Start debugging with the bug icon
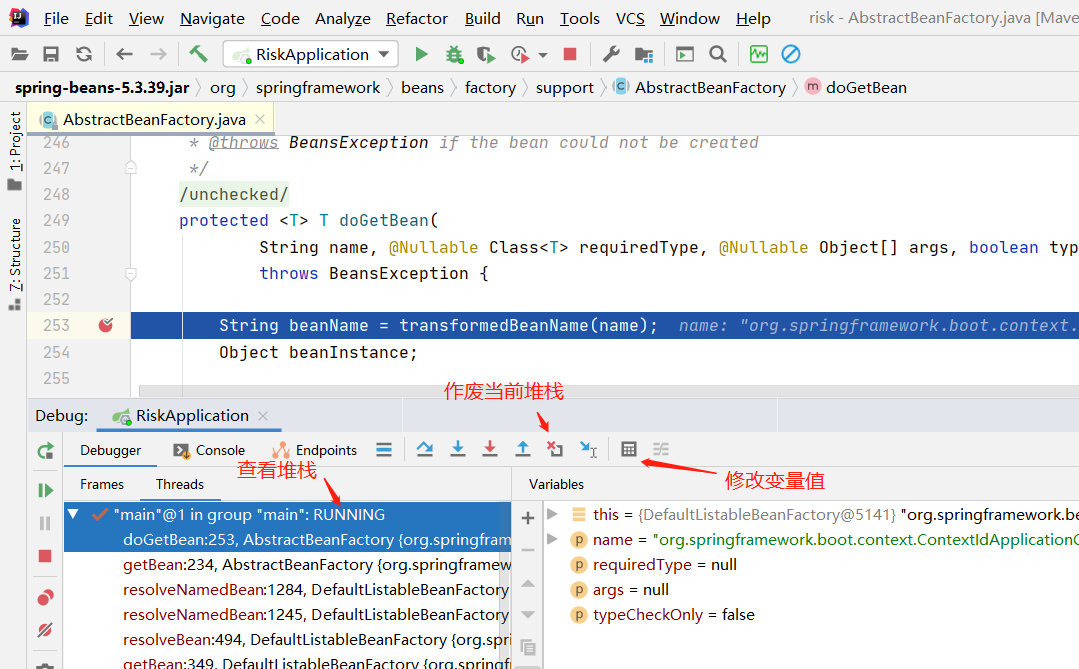1079x669 pixels. click(x=454, y=54)
